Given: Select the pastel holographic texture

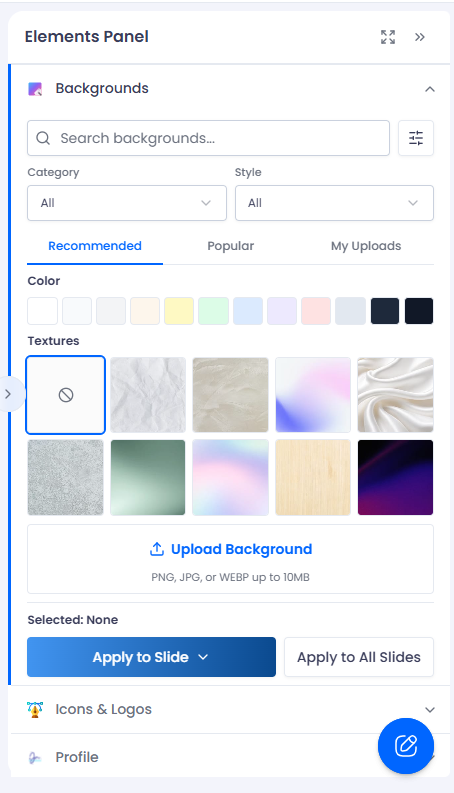Looking at the screenshot, I should (231, 477).
